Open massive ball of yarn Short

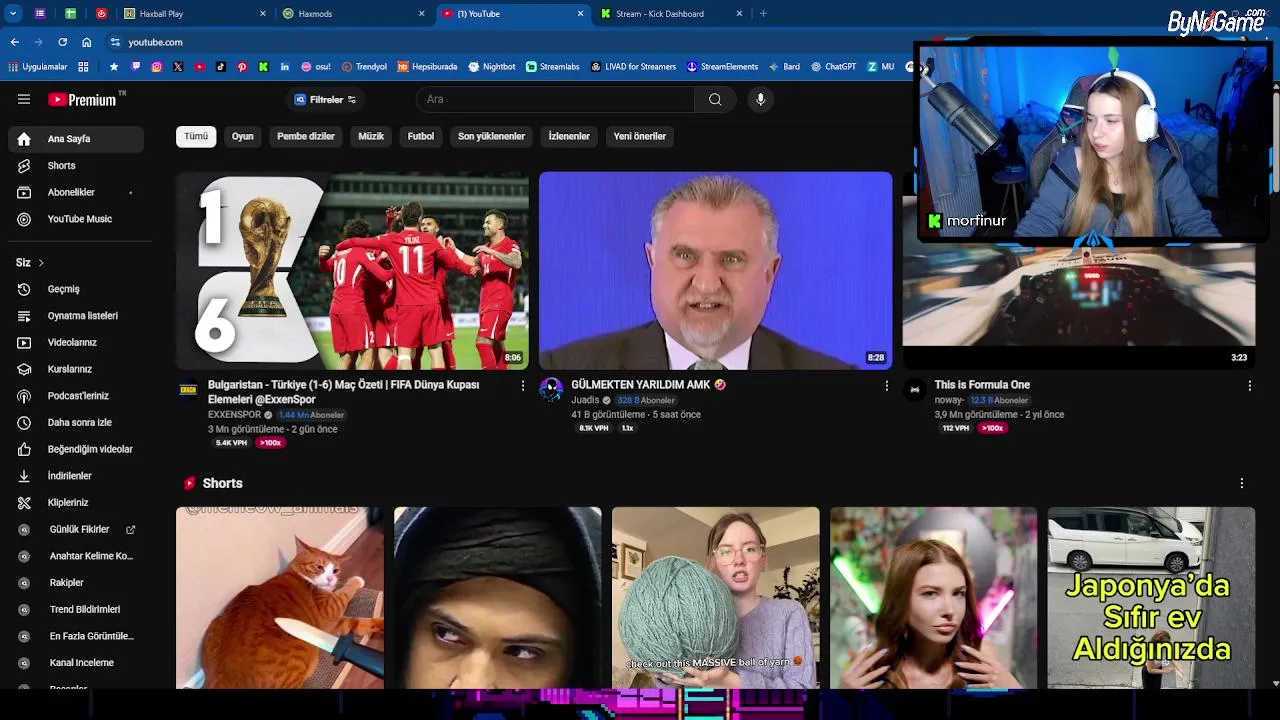[x=715, y=598]
